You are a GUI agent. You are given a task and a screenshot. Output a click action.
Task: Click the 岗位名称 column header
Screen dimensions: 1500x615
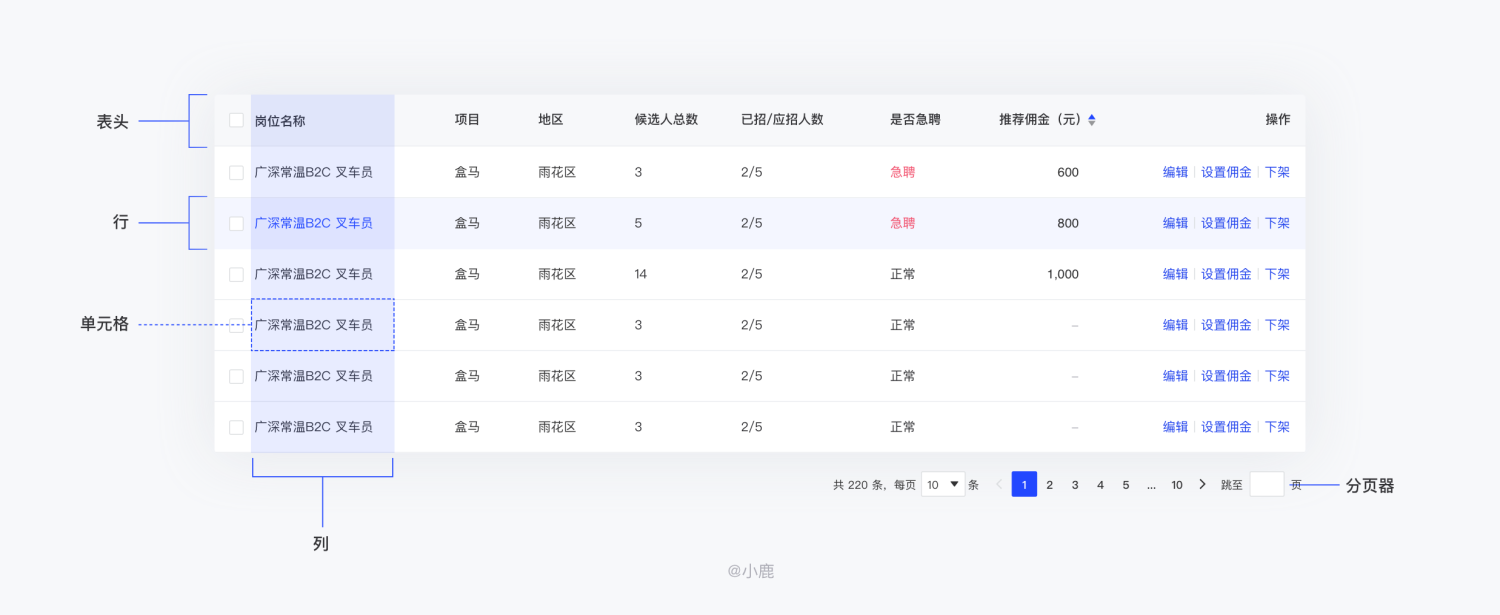(x=280, y=120)
